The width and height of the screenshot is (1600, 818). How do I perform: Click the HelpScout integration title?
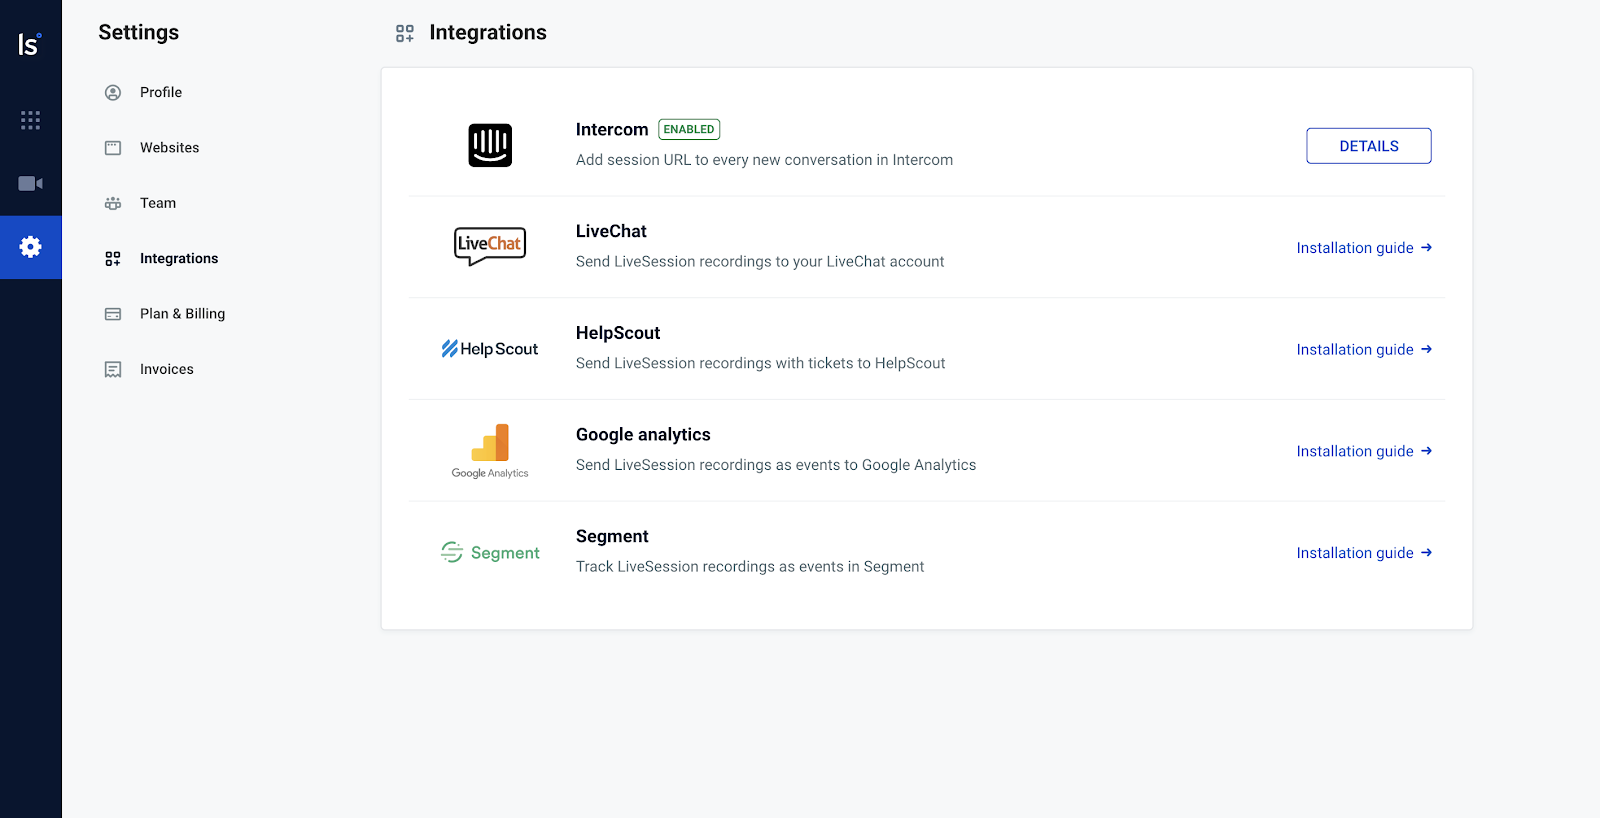618,333
